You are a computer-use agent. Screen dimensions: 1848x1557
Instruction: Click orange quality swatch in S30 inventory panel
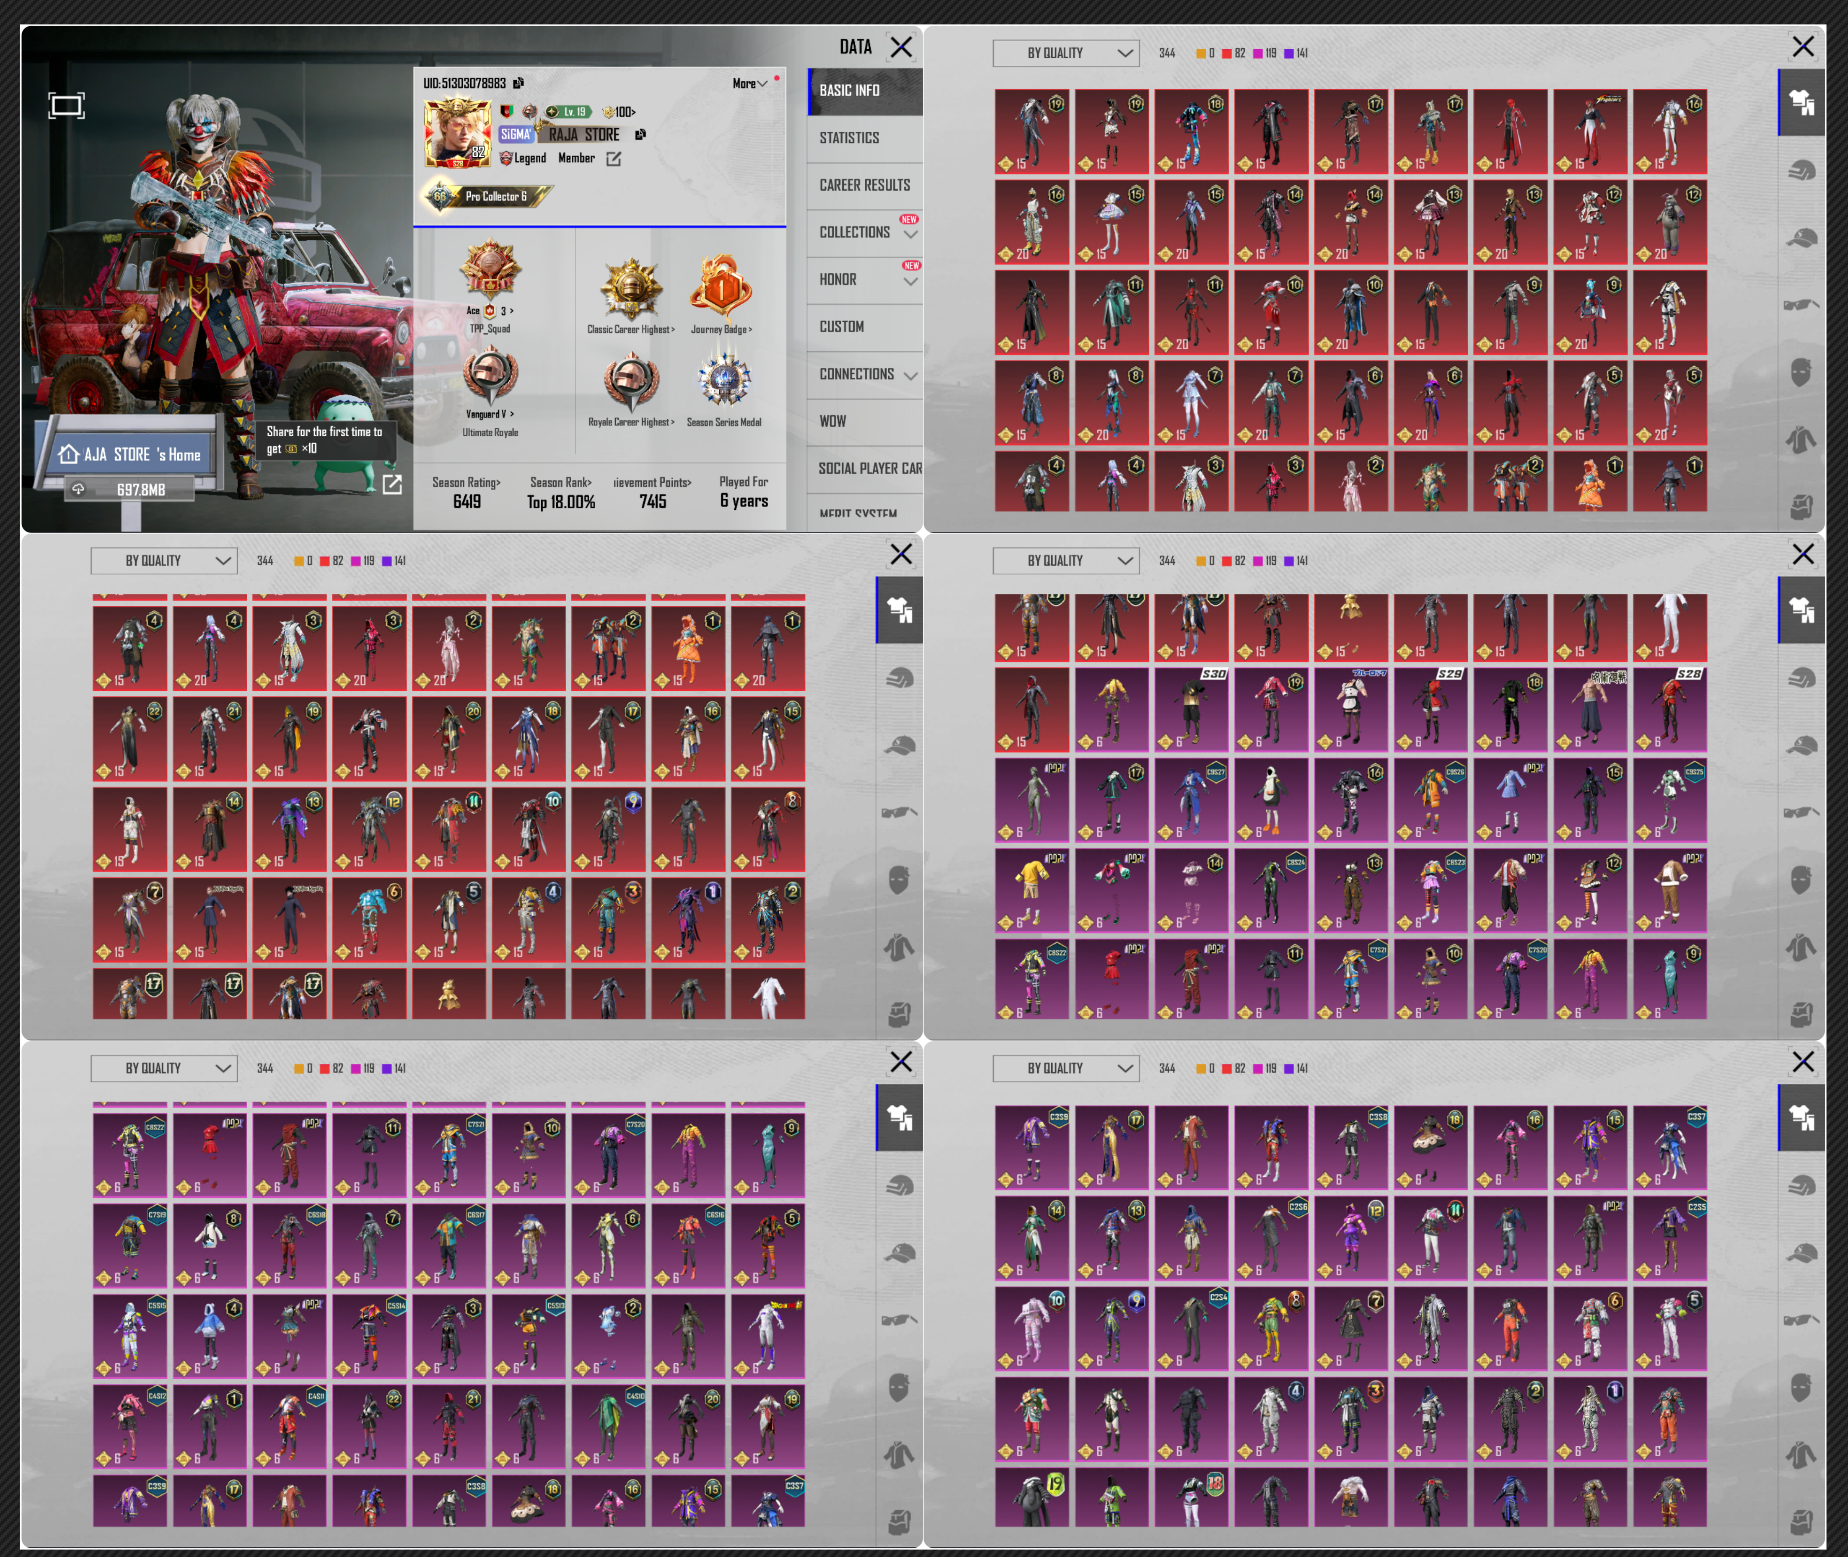(1201, 561)
